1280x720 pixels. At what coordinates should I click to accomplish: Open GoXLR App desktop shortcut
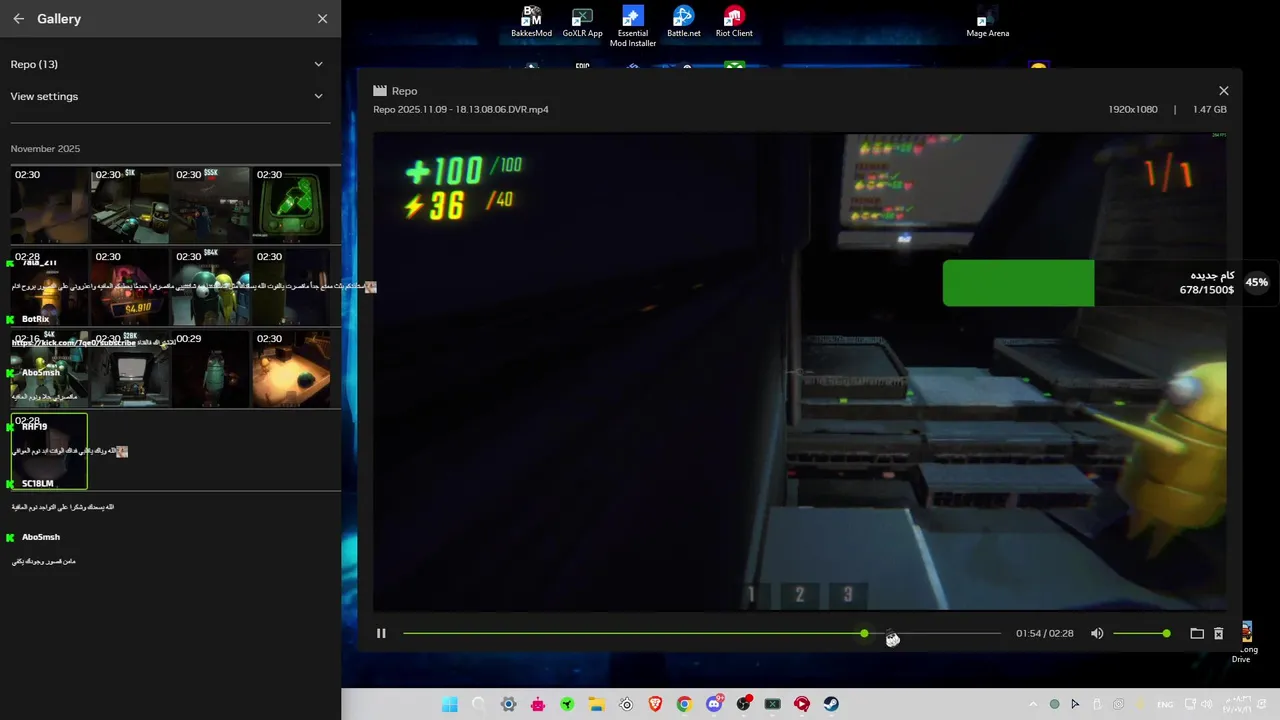pos(582,22)
